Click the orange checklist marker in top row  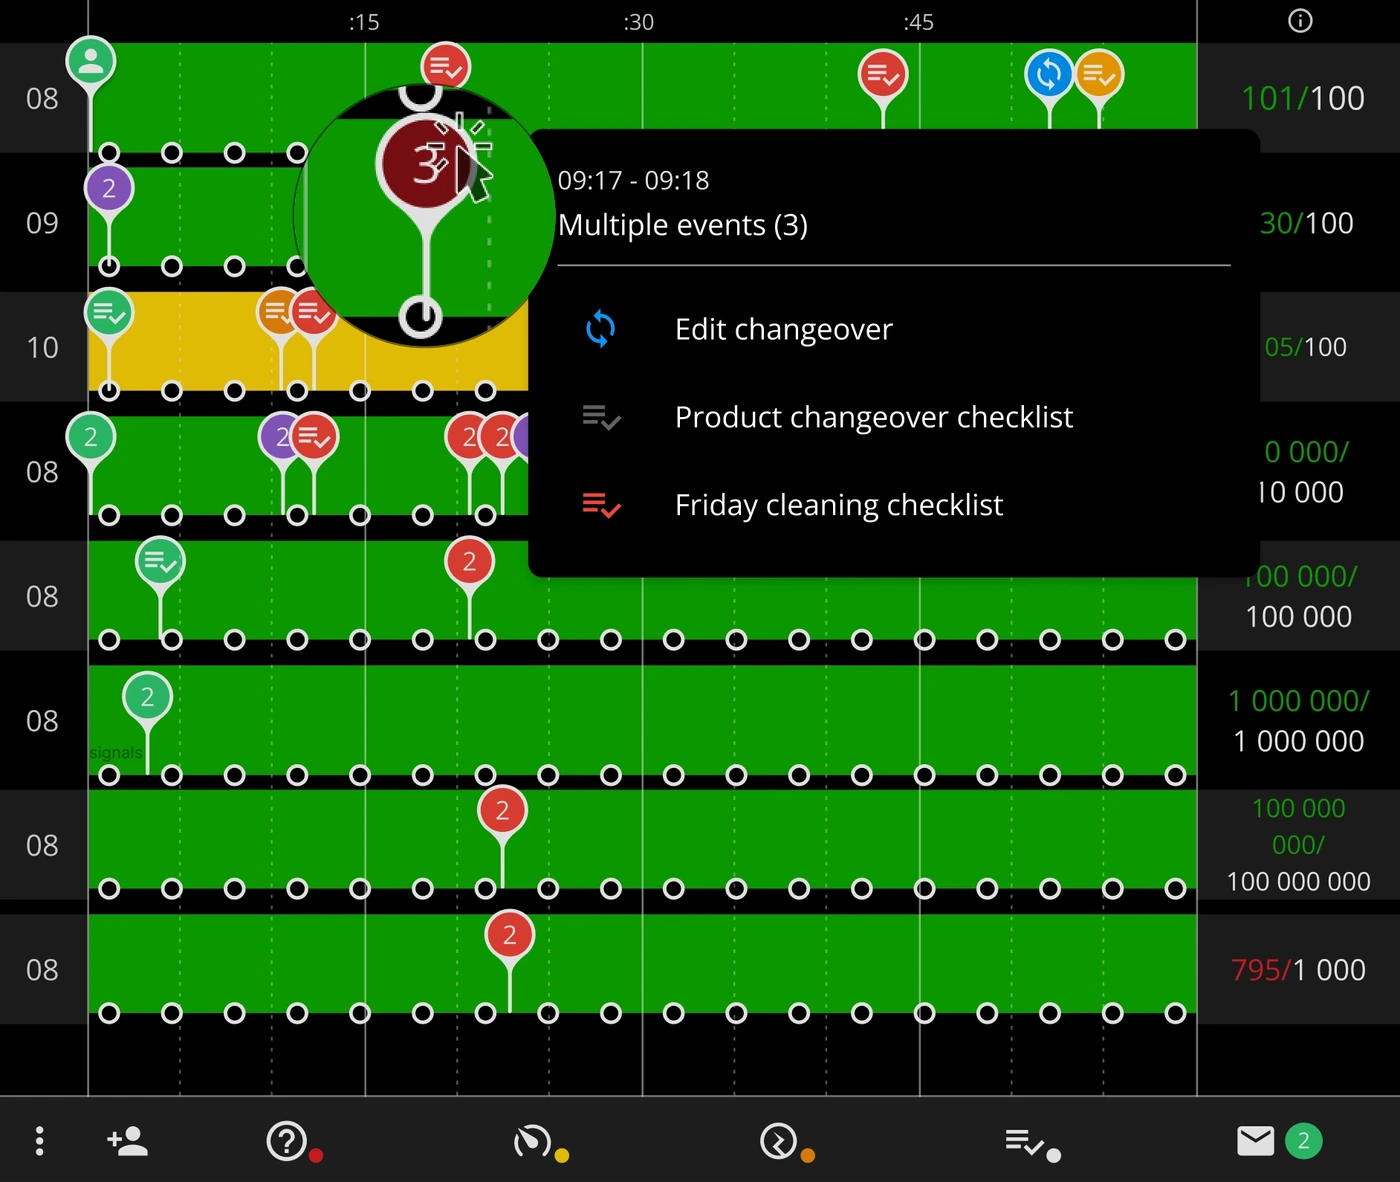1099,74
